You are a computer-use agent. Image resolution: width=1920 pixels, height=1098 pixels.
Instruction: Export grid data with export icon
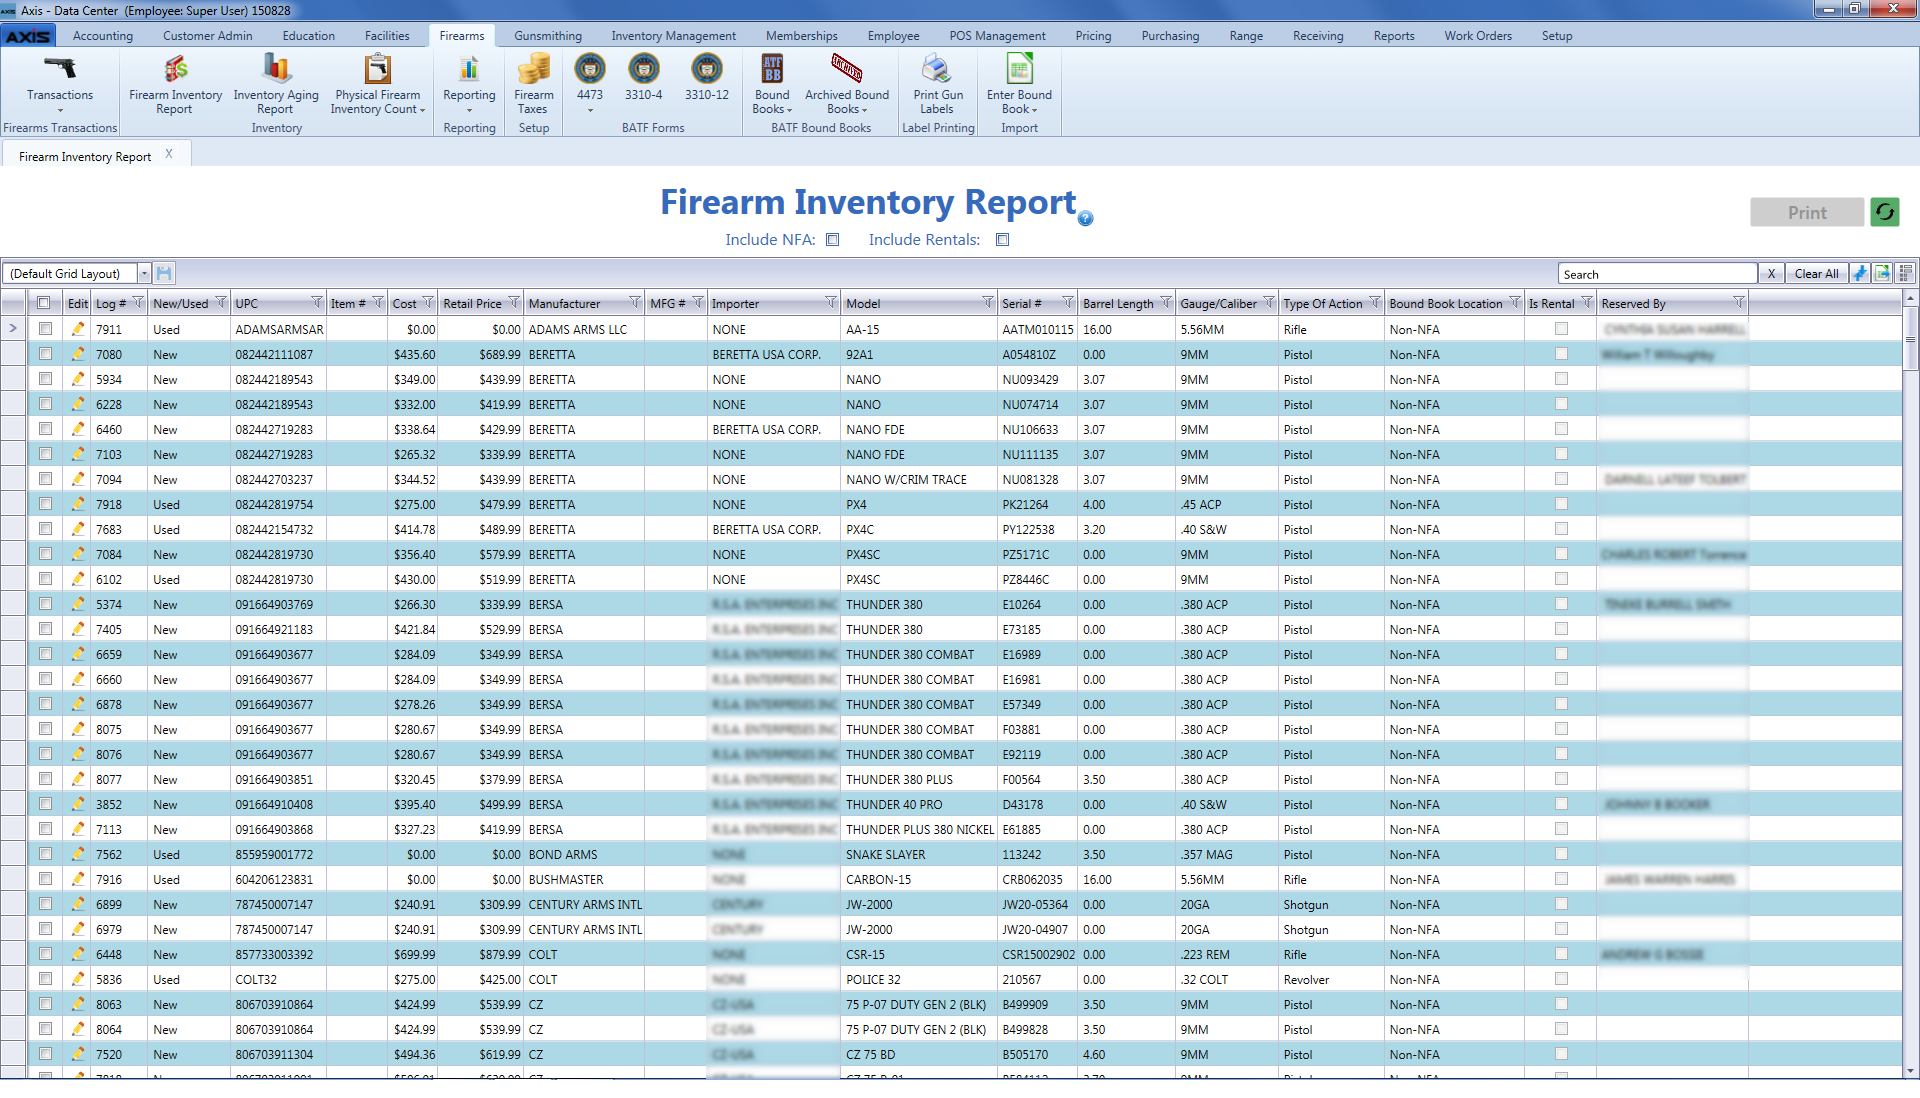point(1882,273)
